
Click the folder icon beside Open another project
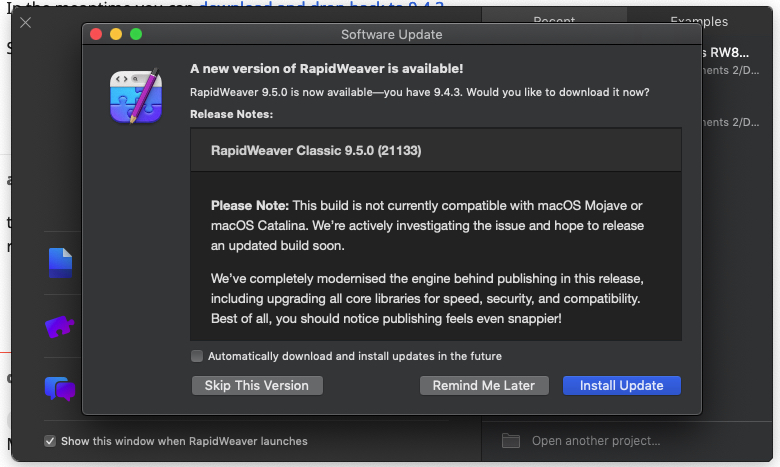tap(511, 441)
